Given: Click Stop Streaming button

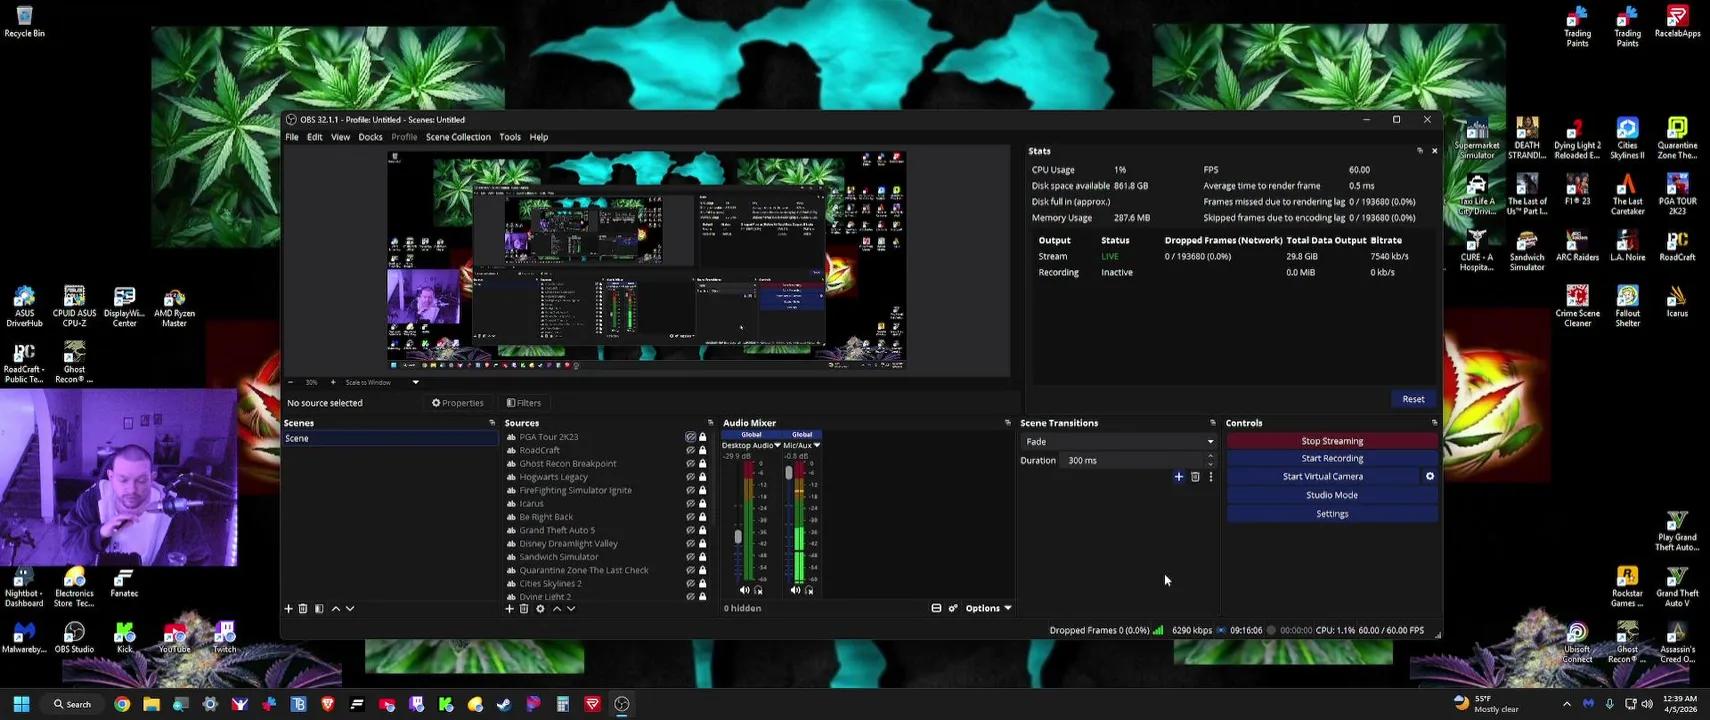Looking at the screenshot, I should click(1332, 441).
